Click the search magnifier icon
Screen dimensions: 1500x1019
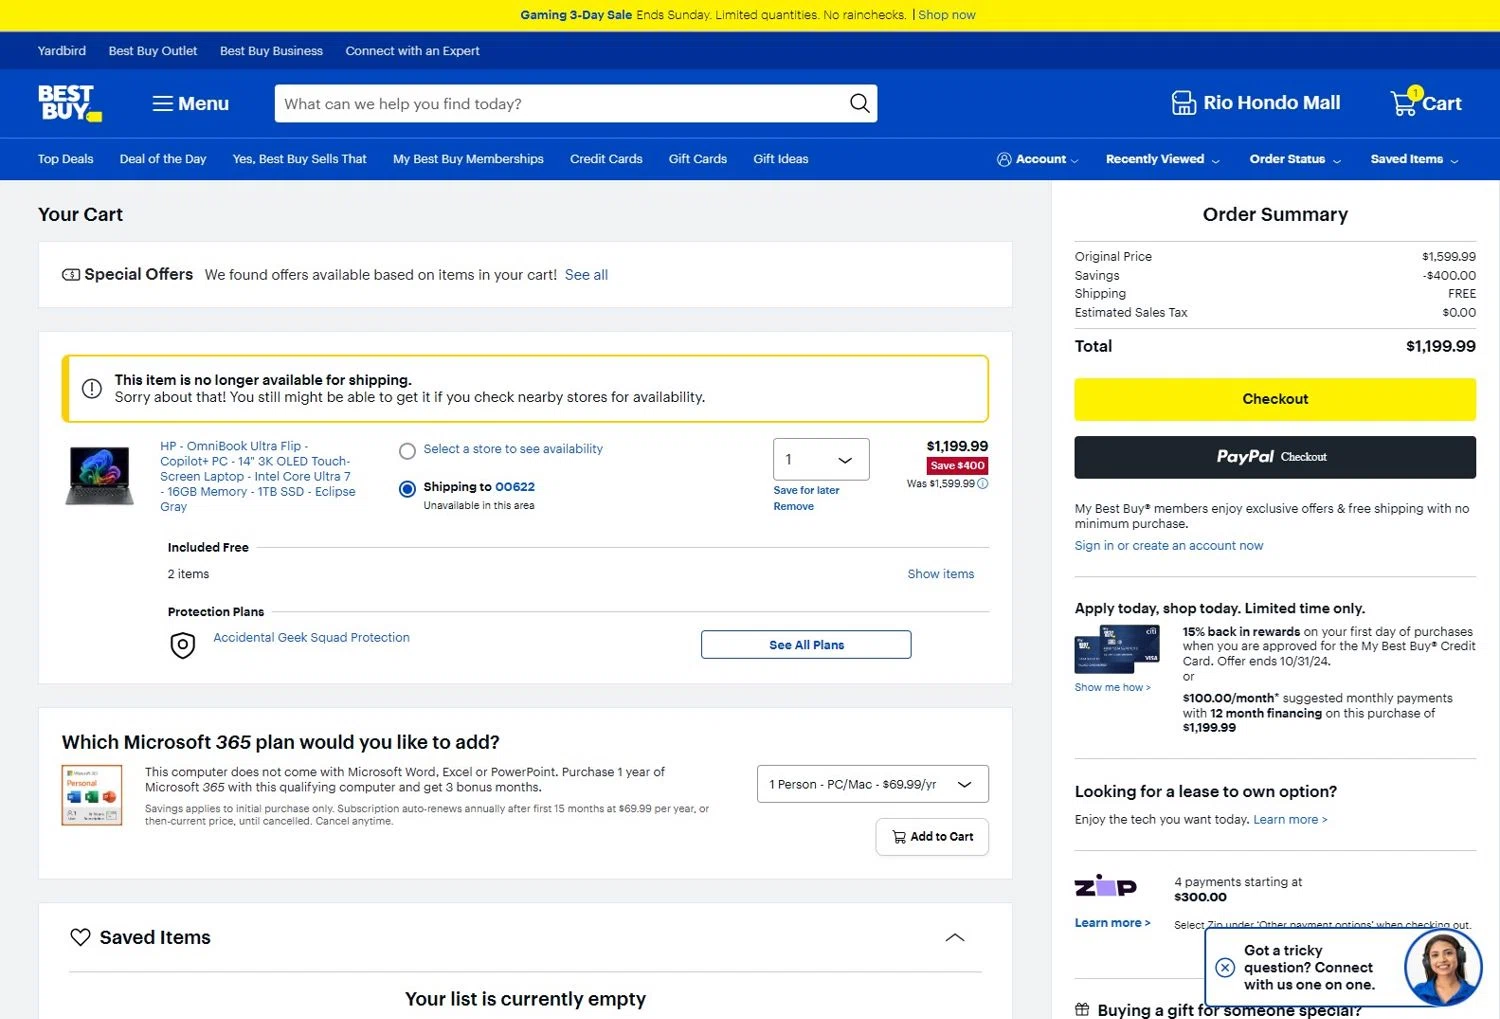859,103
